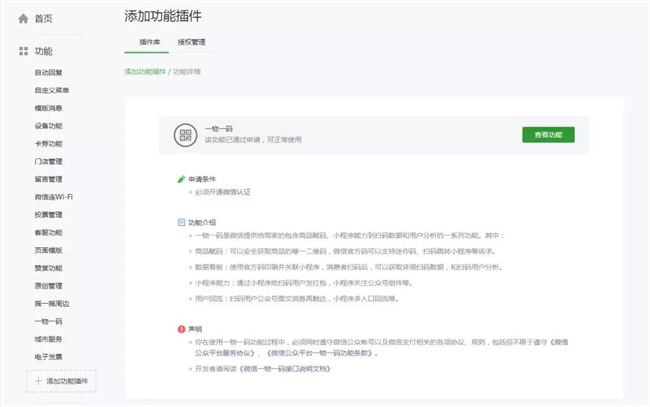Click the 一物一码 QR code icon
Viewport: 650px width, 407px height.
[x=184, y=136]
